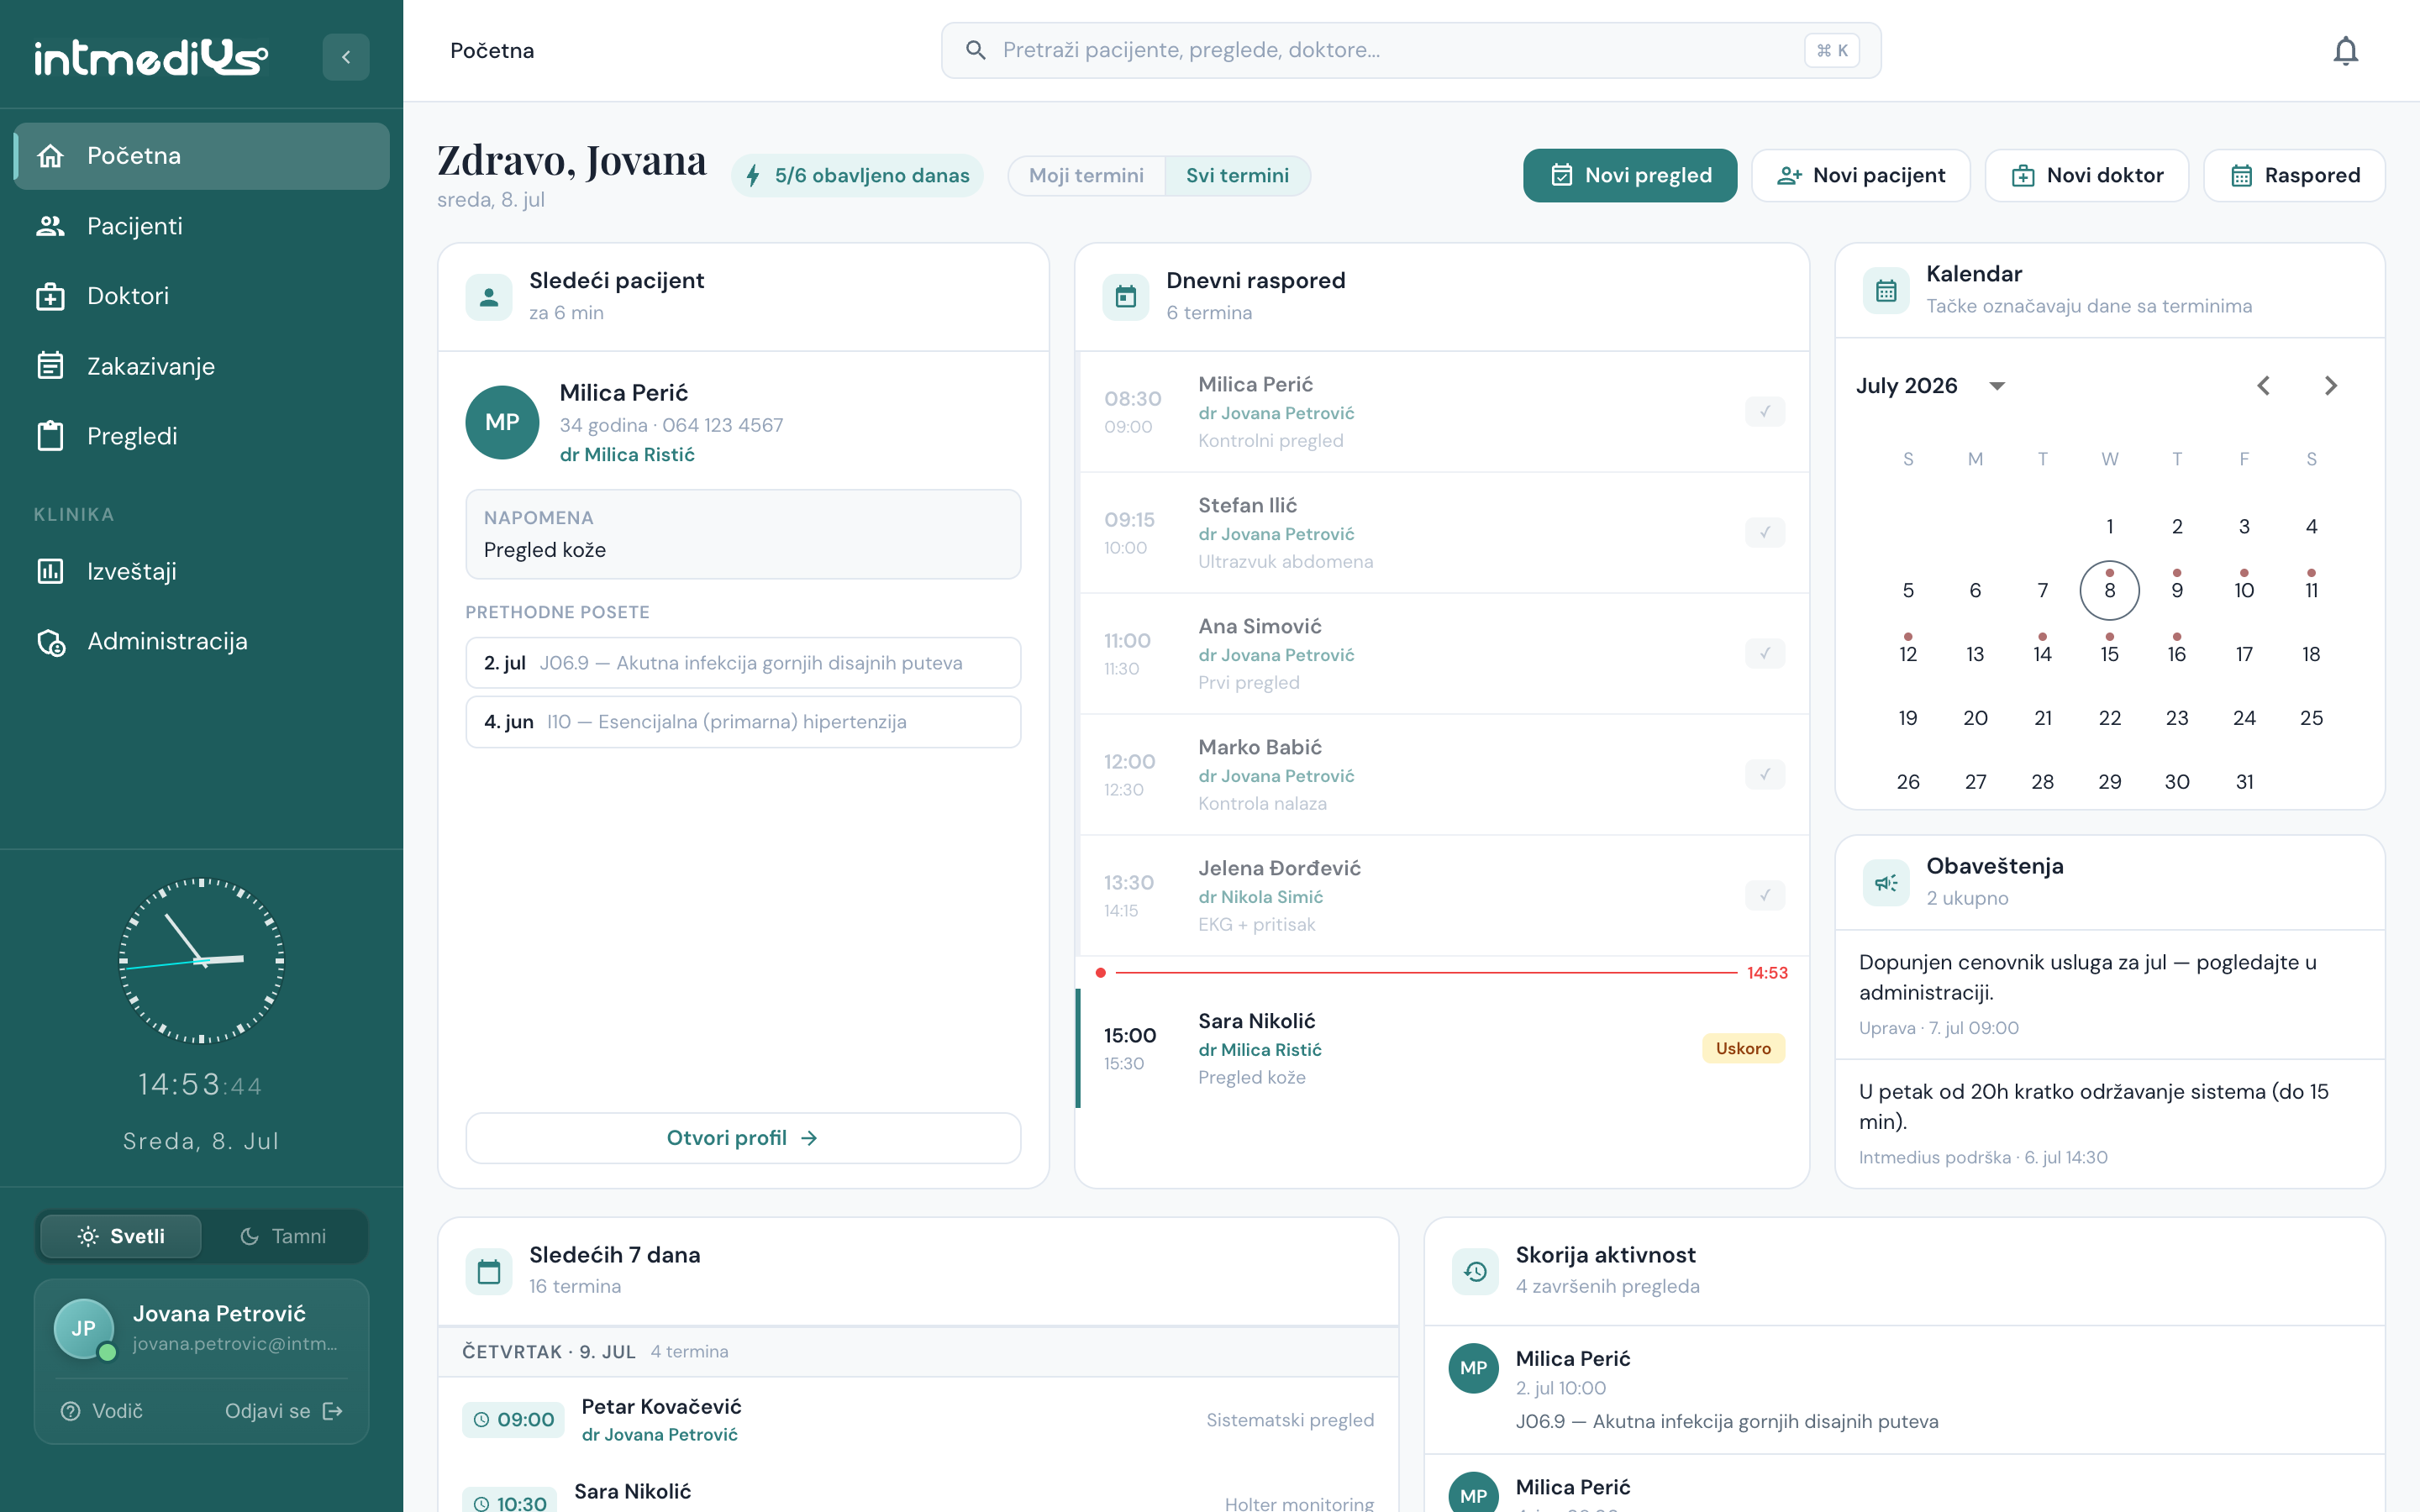2420x1512 pixels.
Task: Click the Sledeći pacijent person icon
Action: pyautogui.click(x=489, y=297)
